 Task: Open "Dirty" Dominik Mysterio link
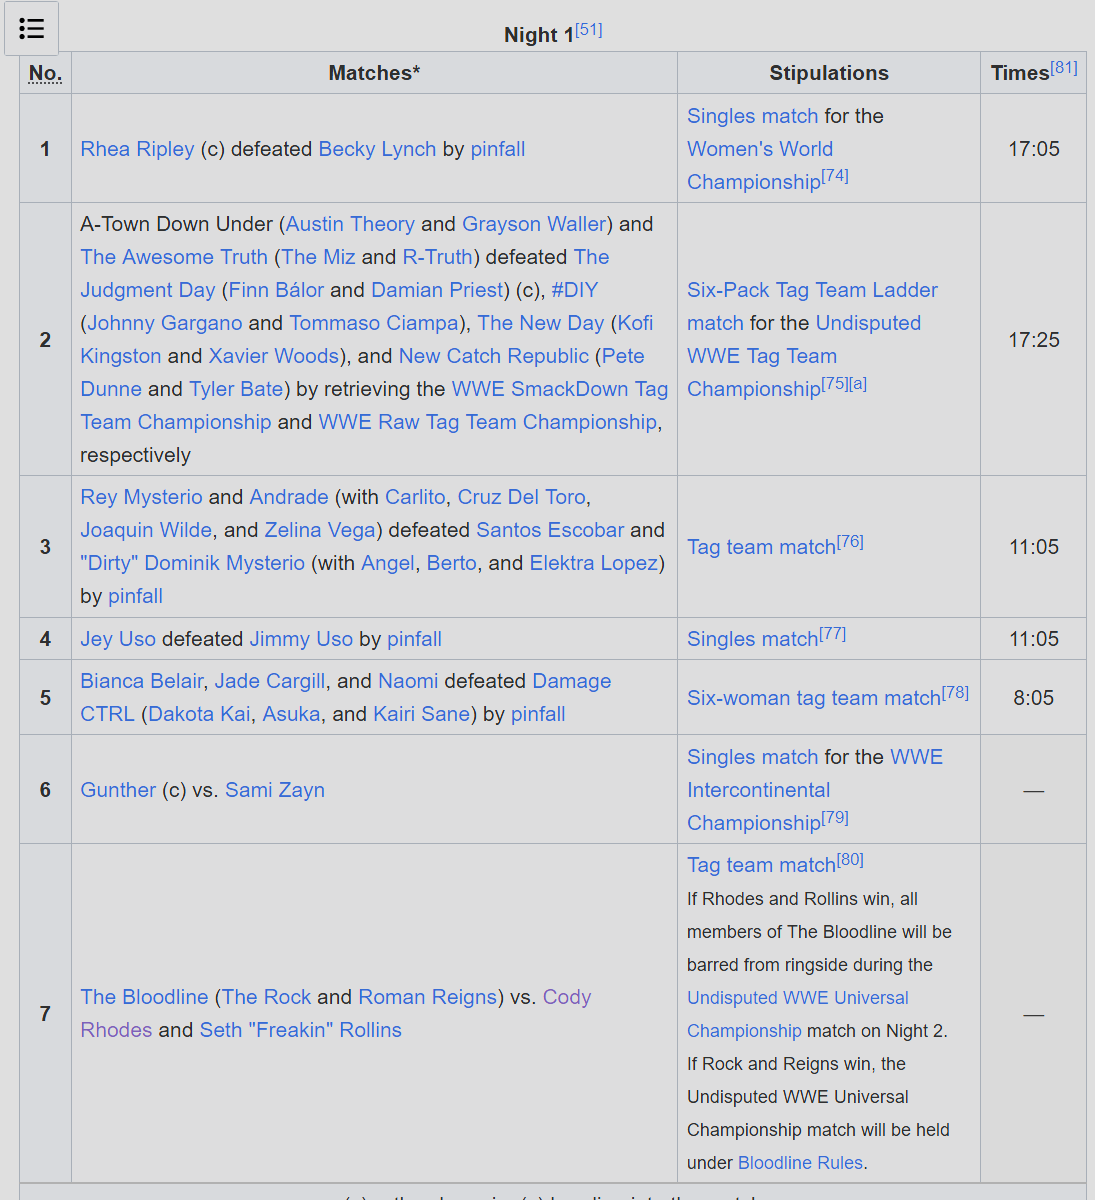[x=193, y=563]
